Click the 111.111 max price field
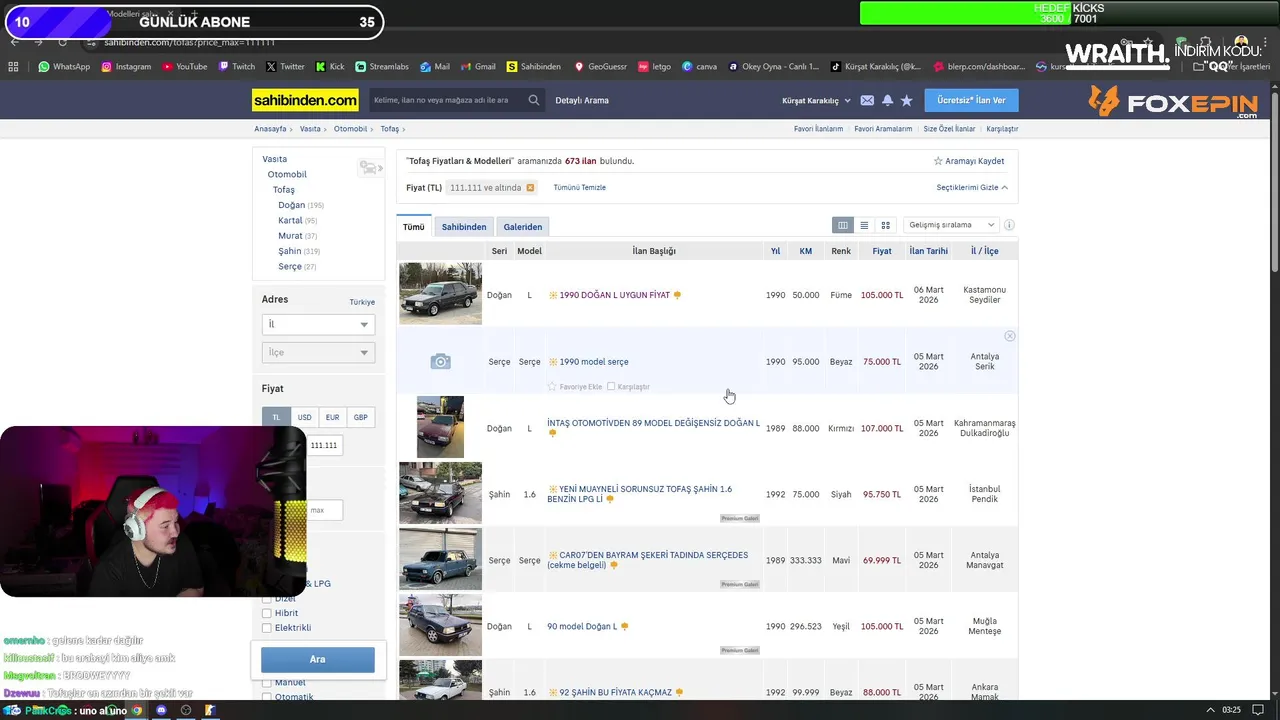The width and height of the screenshot is (1280, 720). point(325,445)
